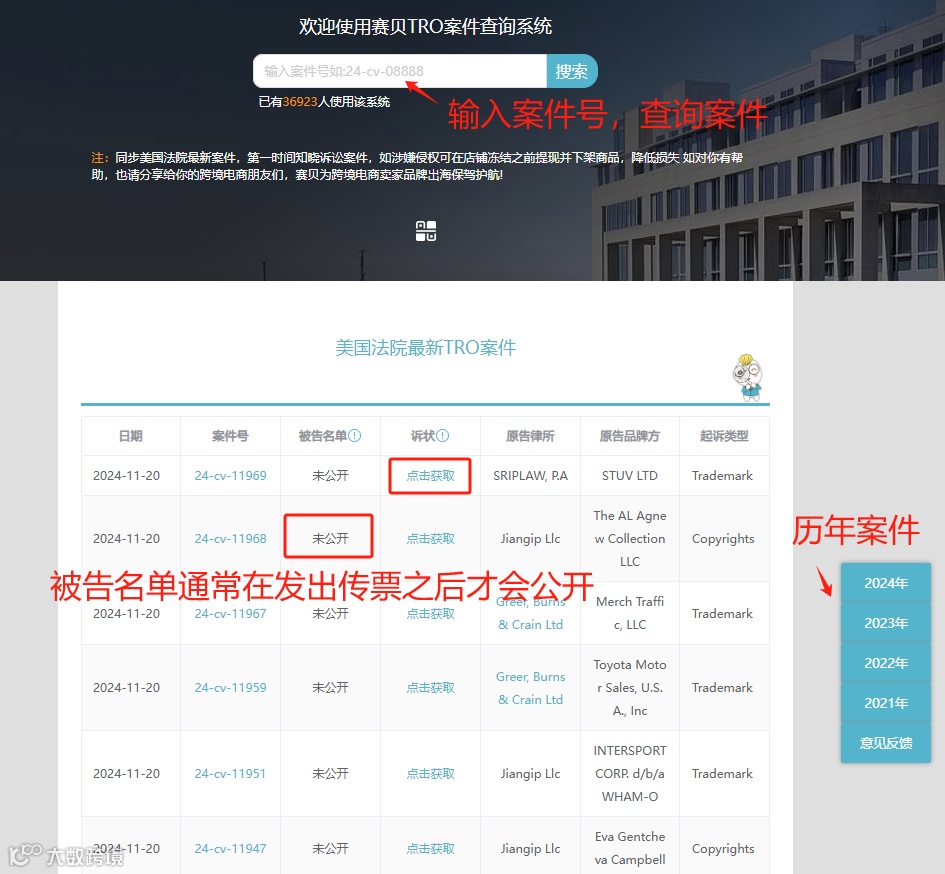The image size is (945, 874).
Task: Open case number 24-cv-11947
Action: point(230,848)
